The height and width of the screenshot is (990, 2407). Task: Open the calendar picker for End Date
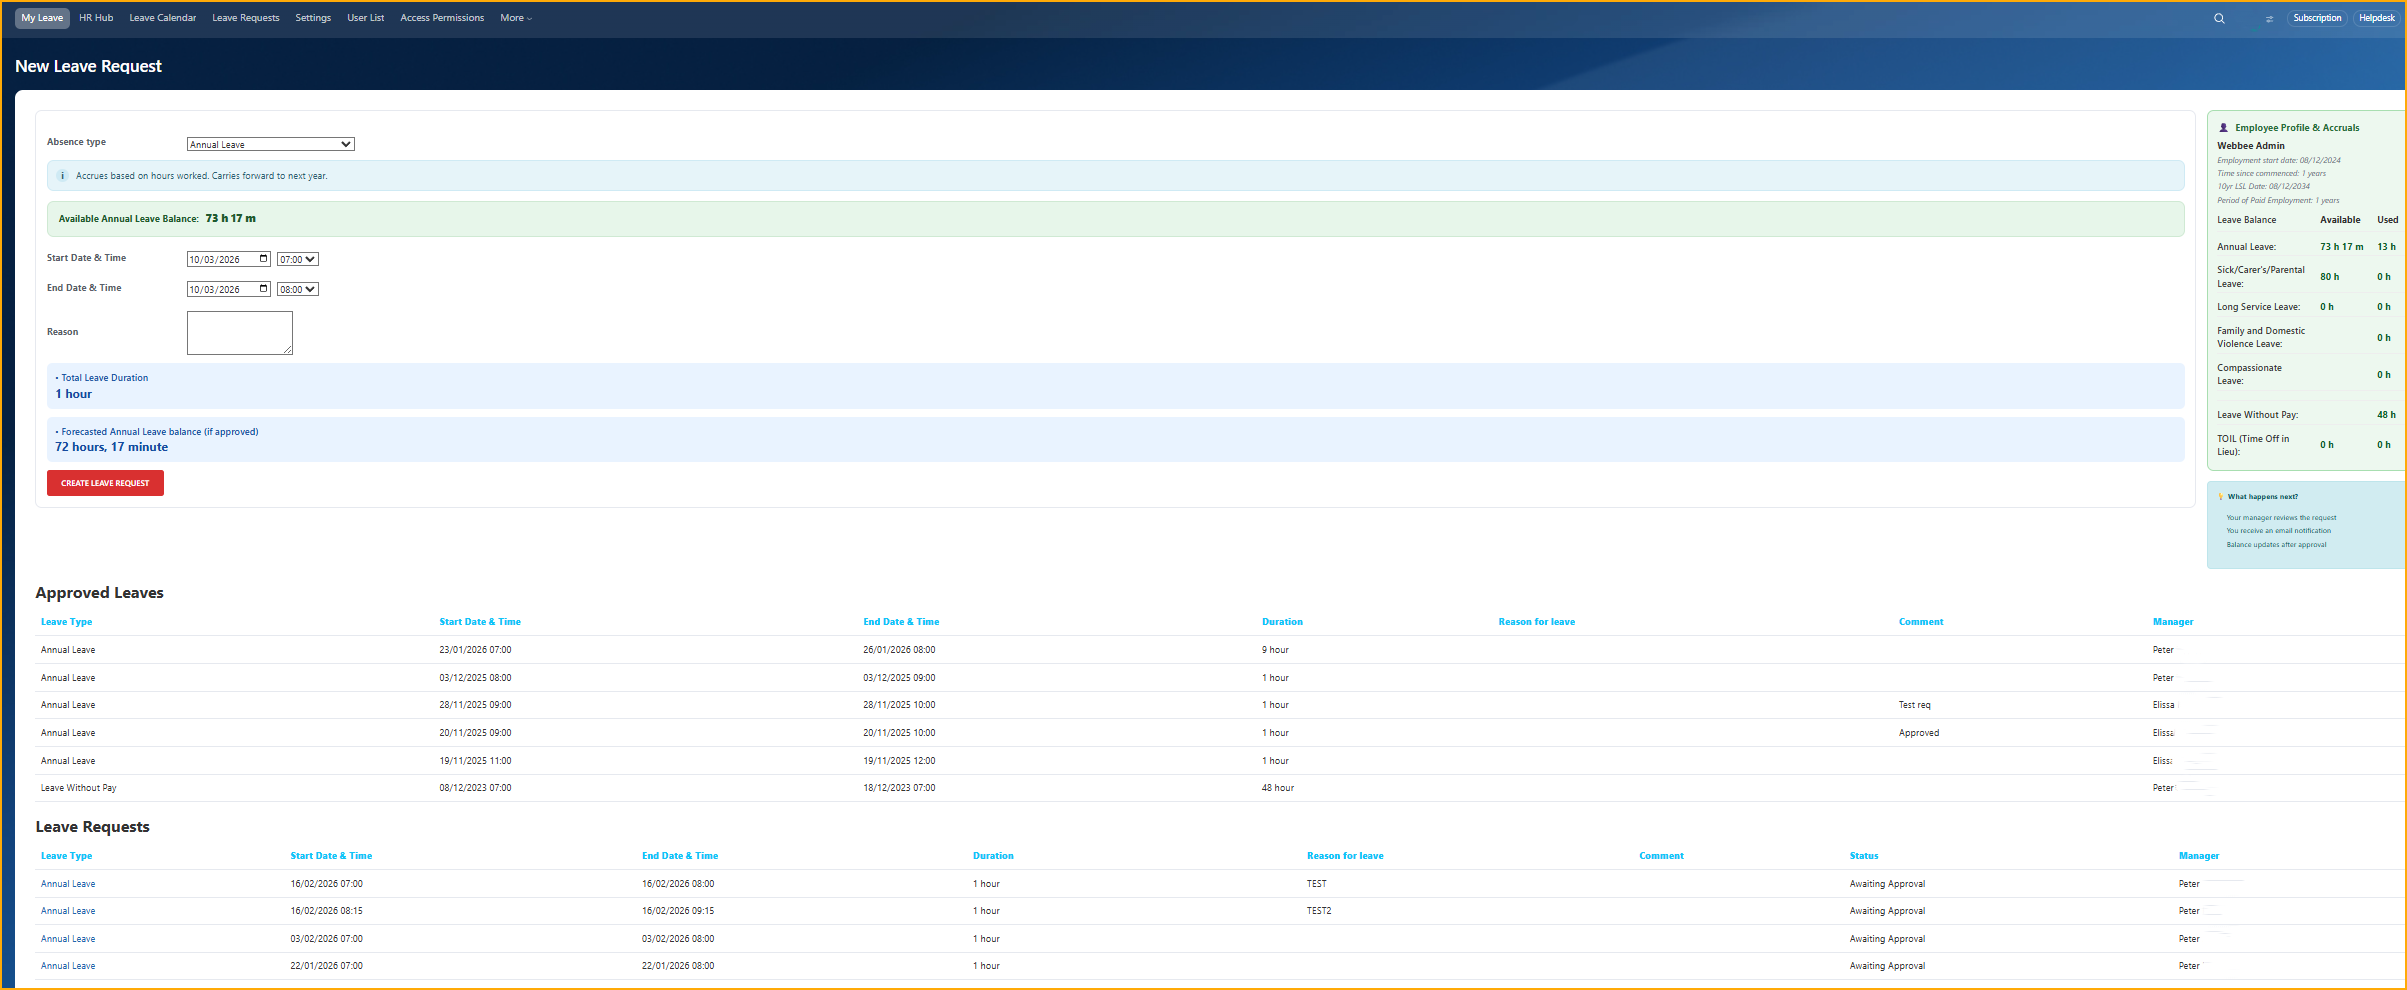(264, 289)
